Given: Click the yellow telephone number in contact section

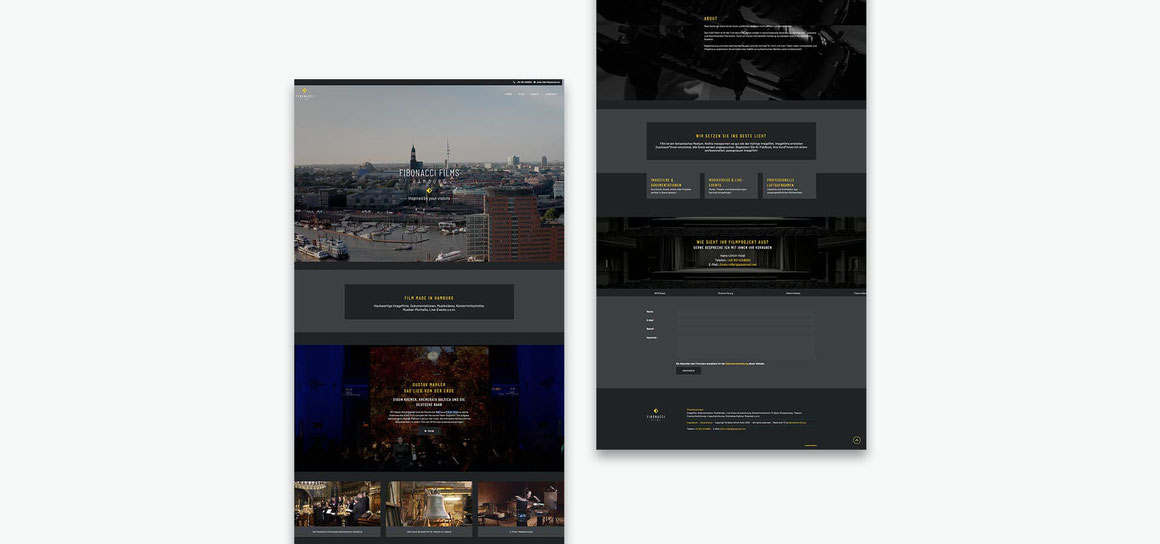Looking at the screenshot, I should pyautogui.click(x=737, y=260).
